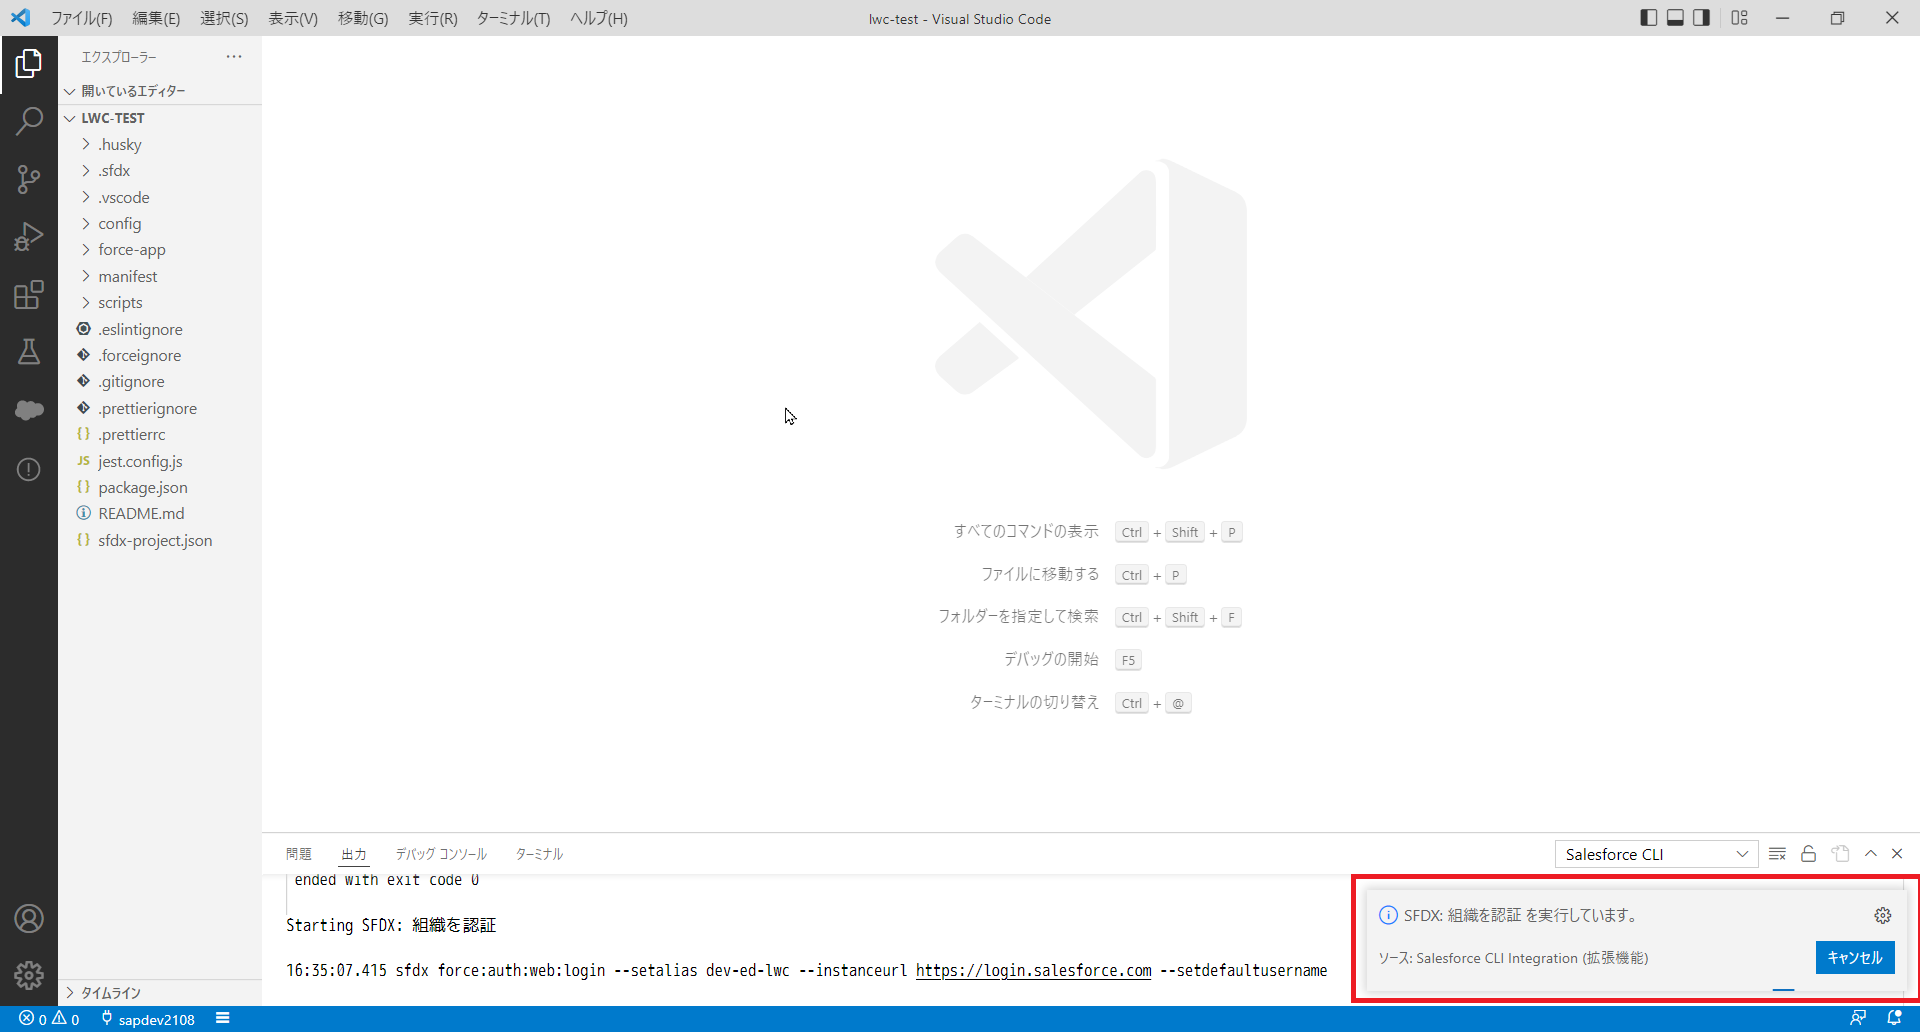Open the ファイル(F) menu

(x=81, y=18)
